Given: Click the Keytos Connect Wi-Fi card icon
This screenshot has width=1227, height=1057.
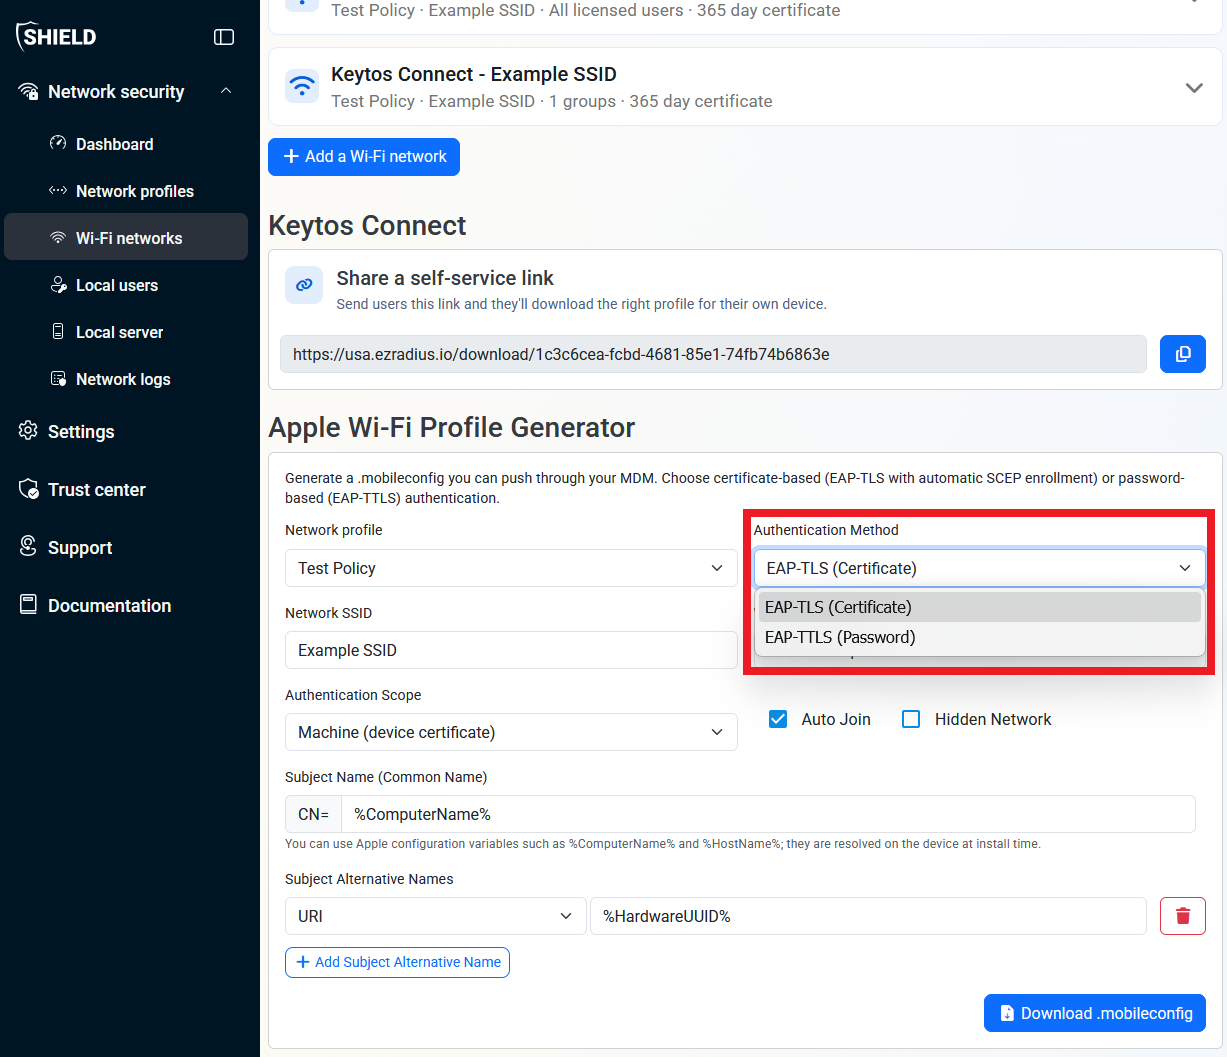Looking at the screenshot, I should [x=302, y=86].
